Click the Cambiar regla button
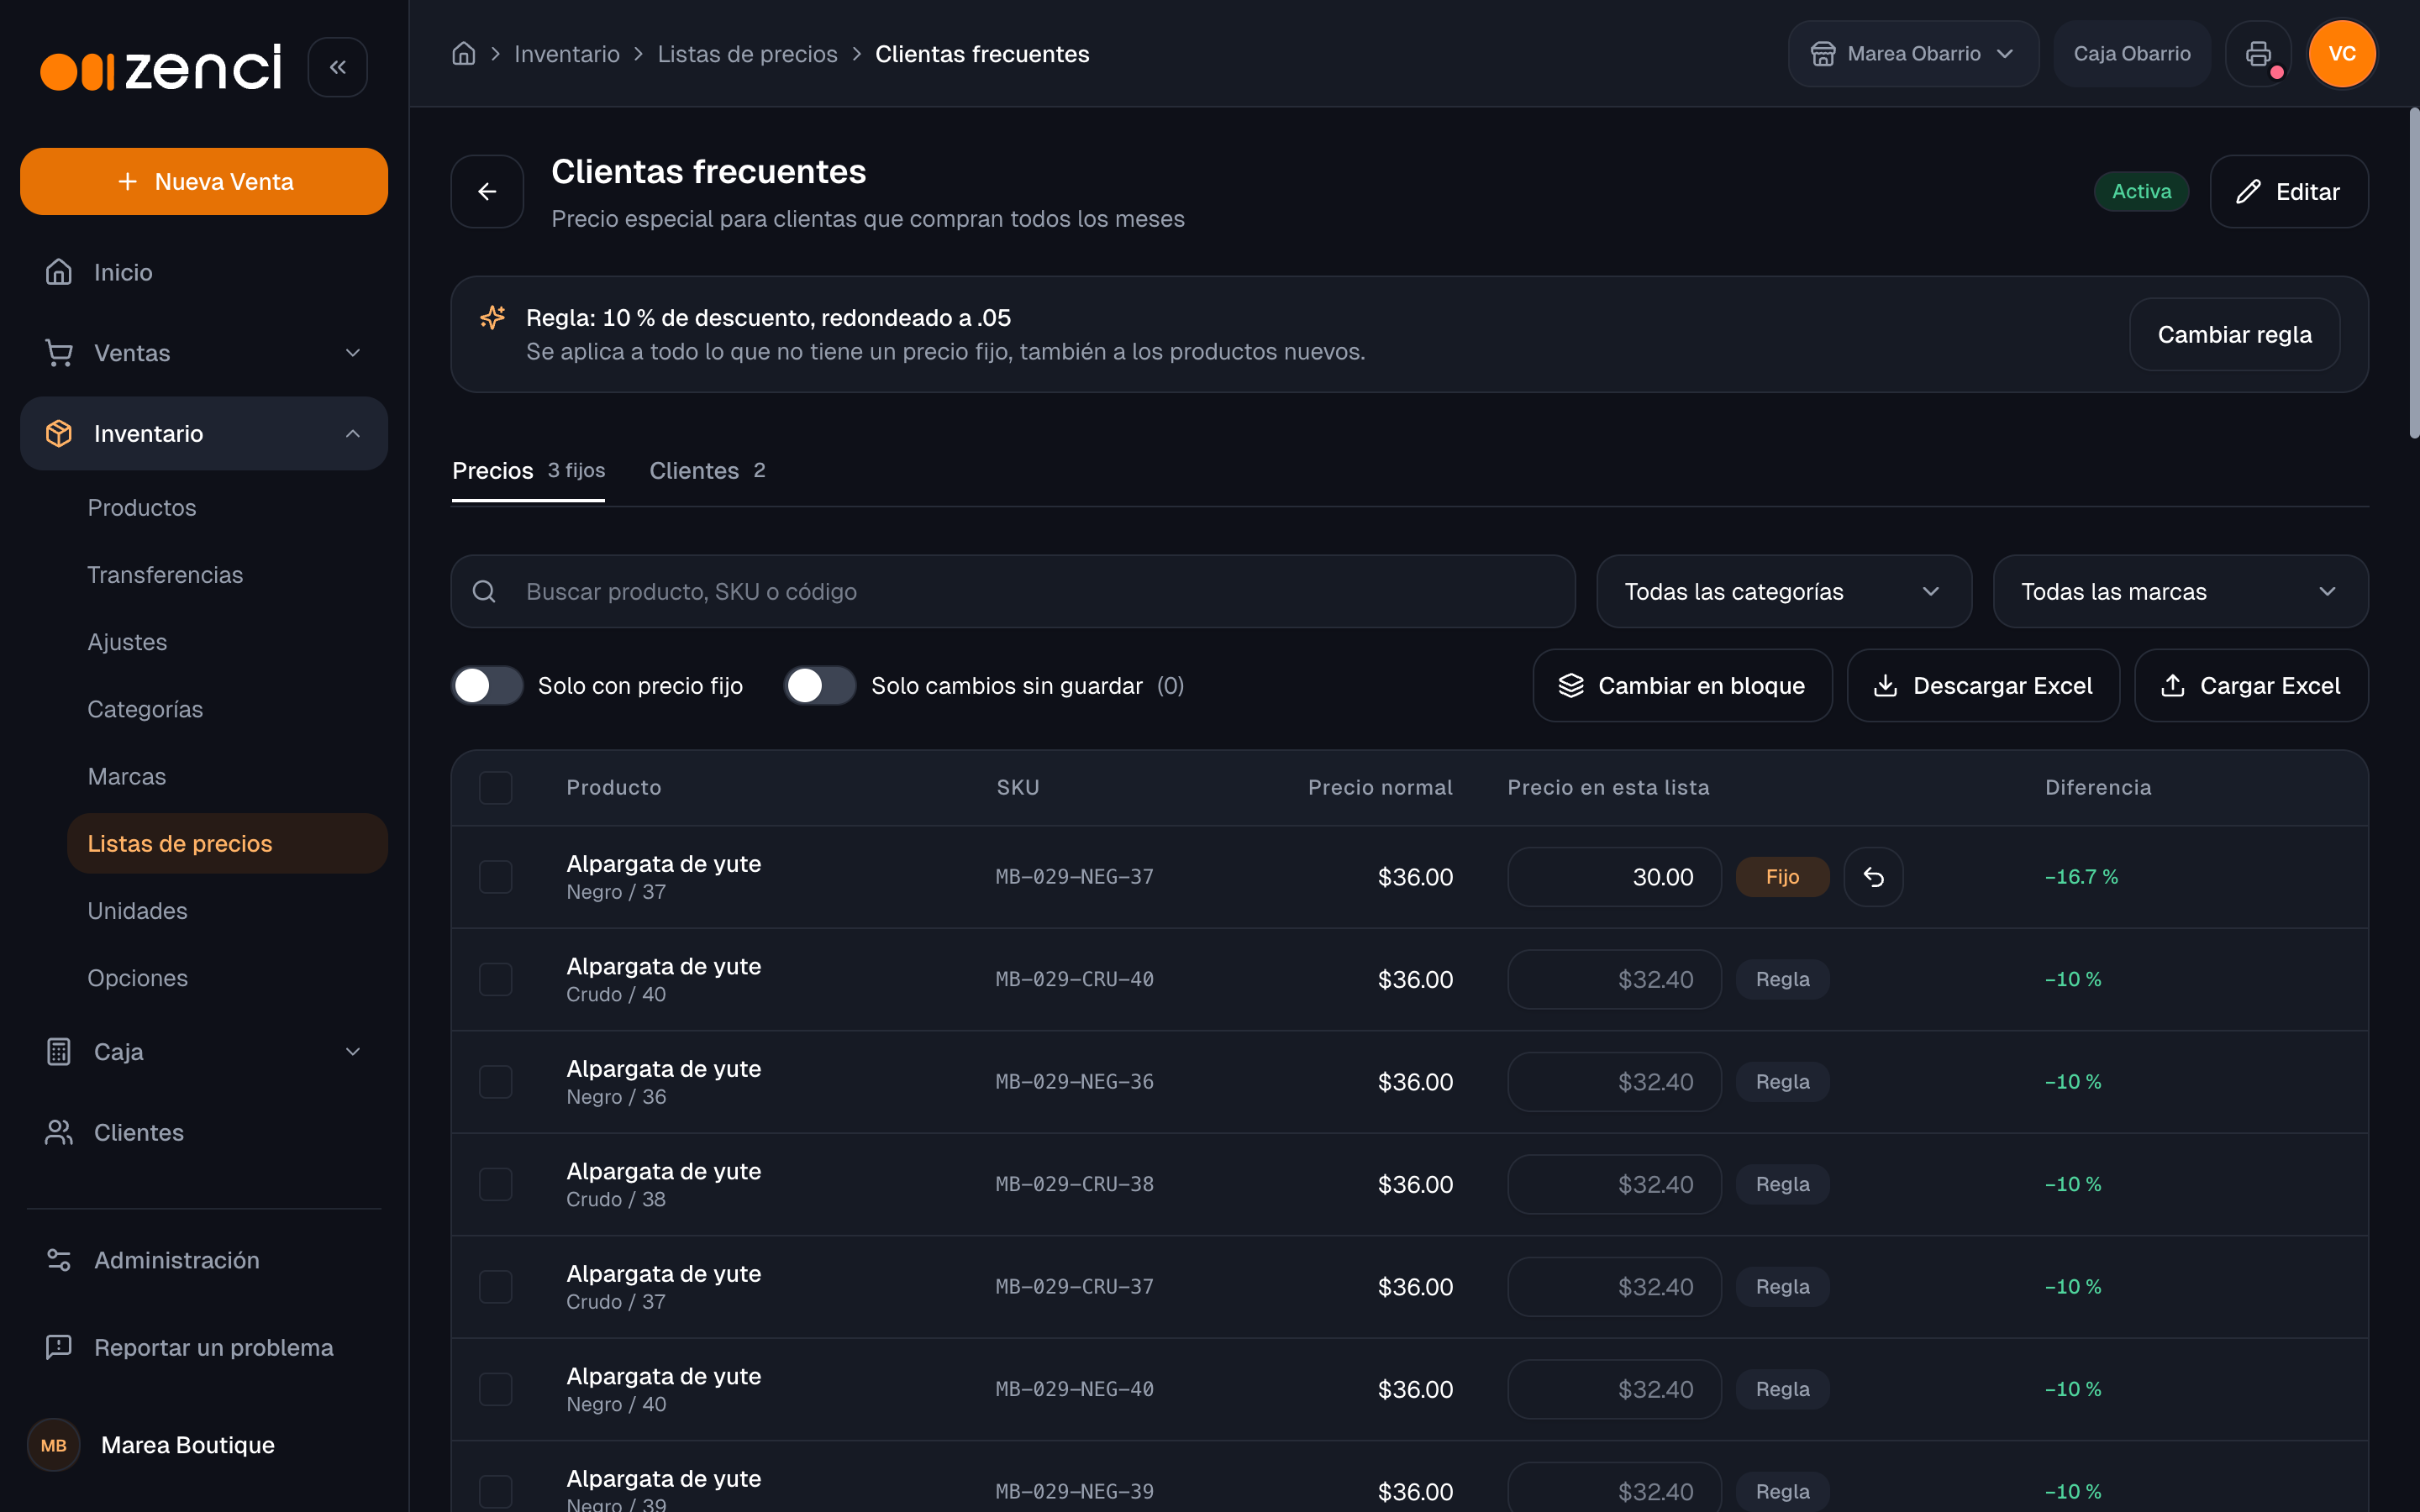Image resolution: width=2420 pixels, height=1512 pixels. [2234, 334]
